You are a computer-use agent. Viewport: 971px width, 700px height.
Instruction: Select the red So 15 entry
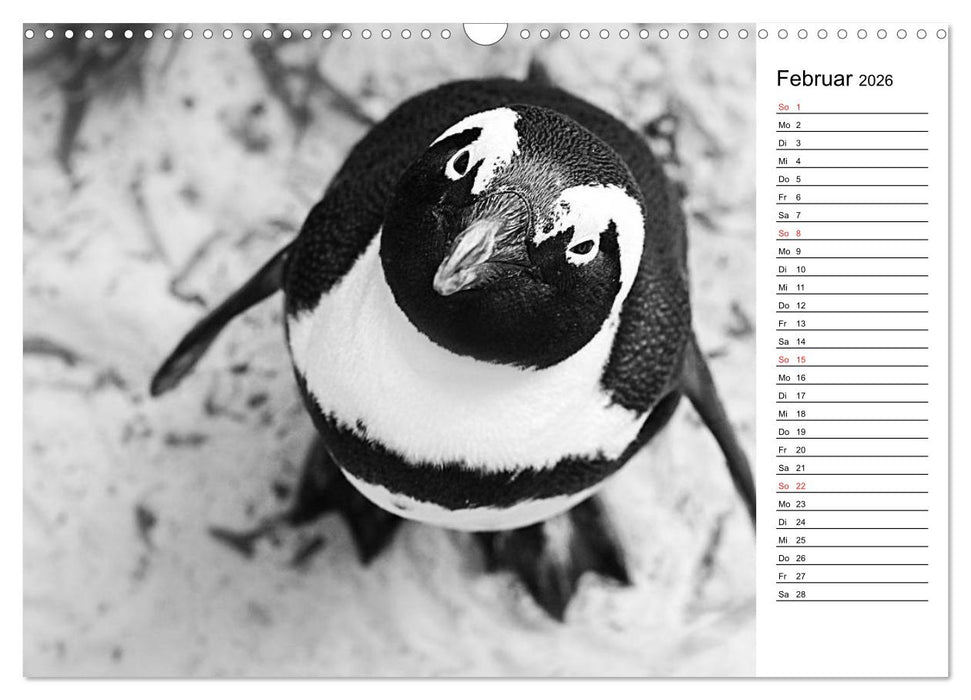851,360
